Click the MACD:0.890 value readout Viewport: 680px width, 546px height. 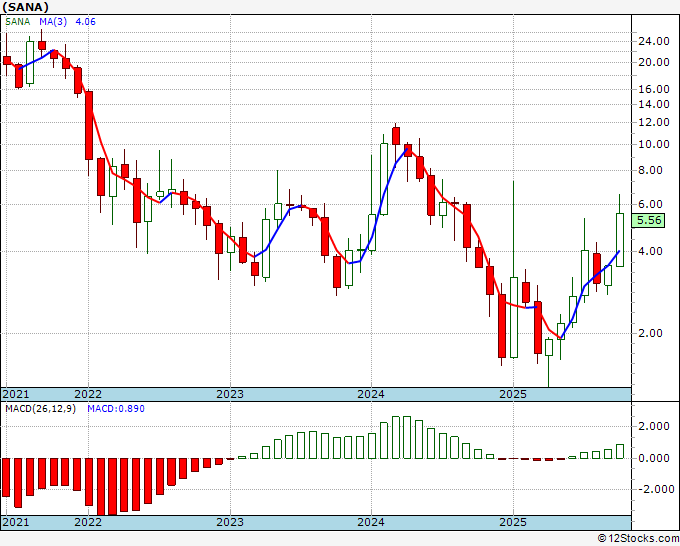(x=116, y=409)
